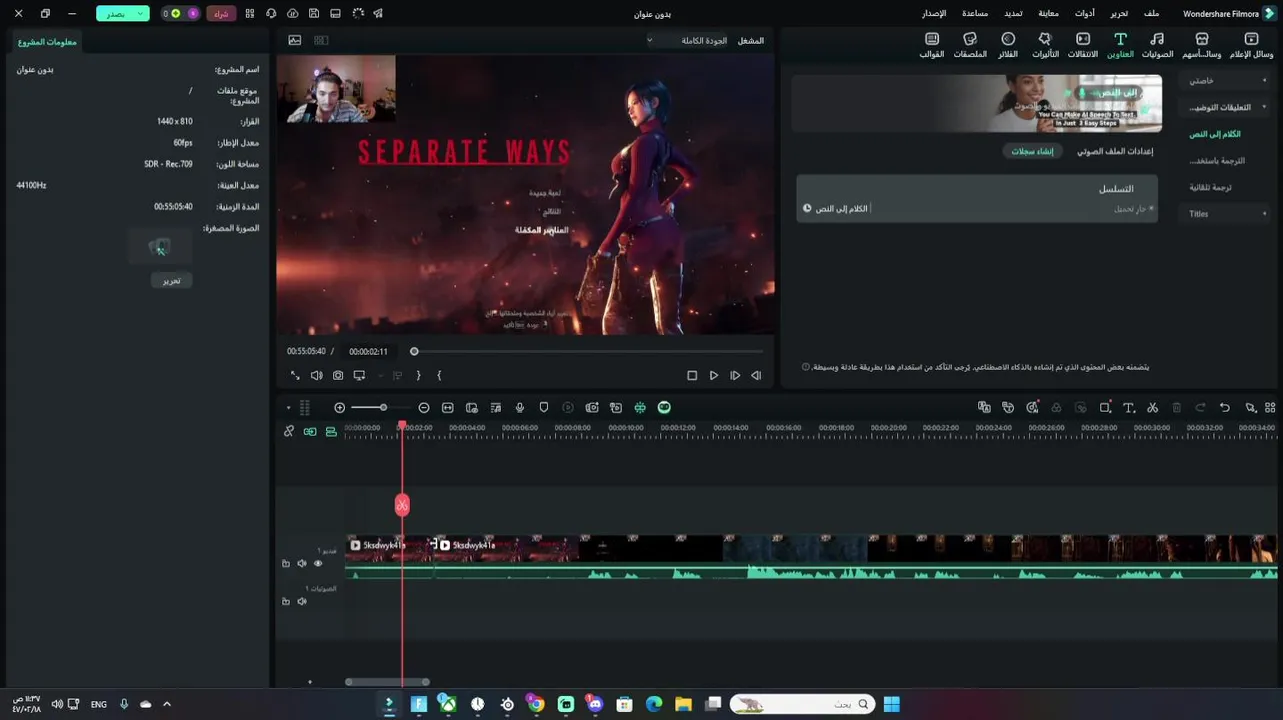Screen dimensions: 1283x720
Task: Click the split scissors tool in timeline toolbar
Action: pos(1152,408)
